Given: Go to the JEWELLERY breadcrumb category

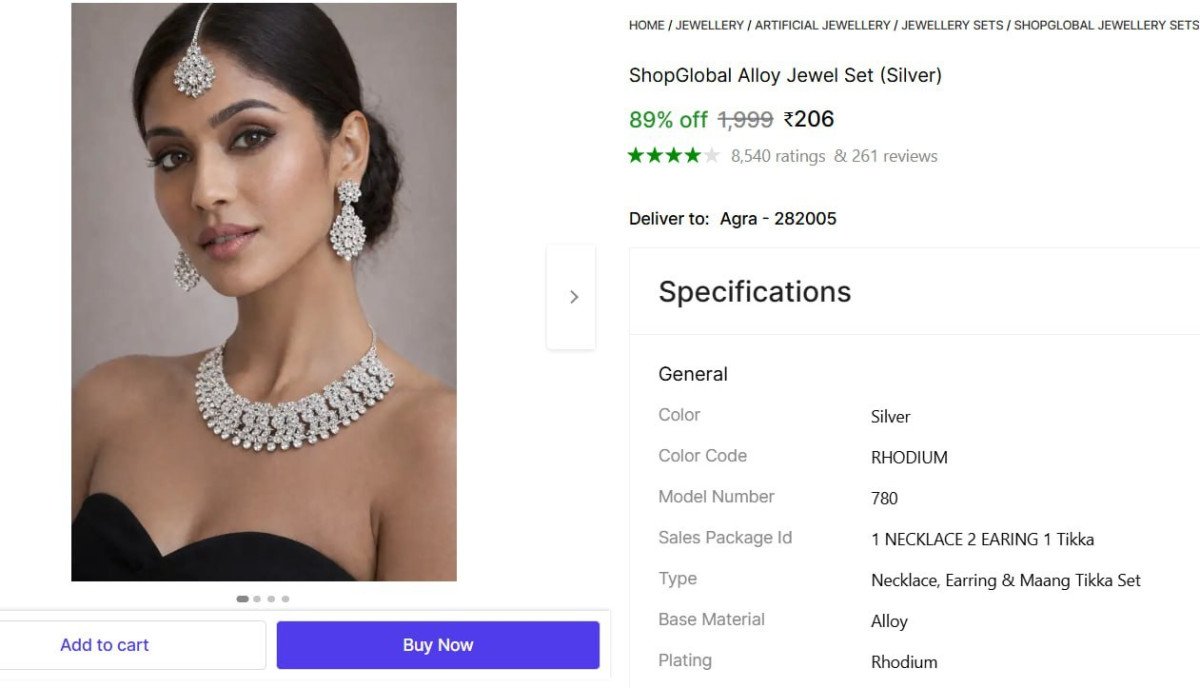Looking at the screenshot, I should 710,25.
